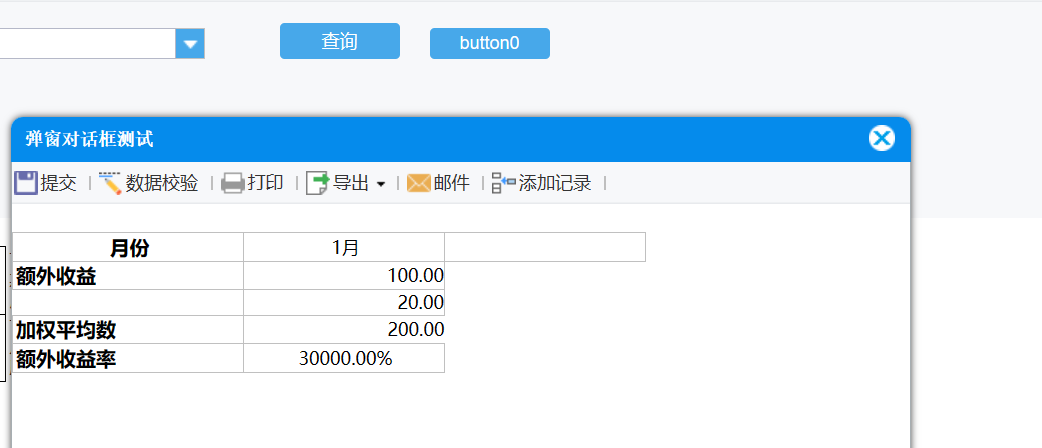1042x448 pixels.
Task: Click the 弹窗对话框测试 dialog title
Action: click(89, 140)
